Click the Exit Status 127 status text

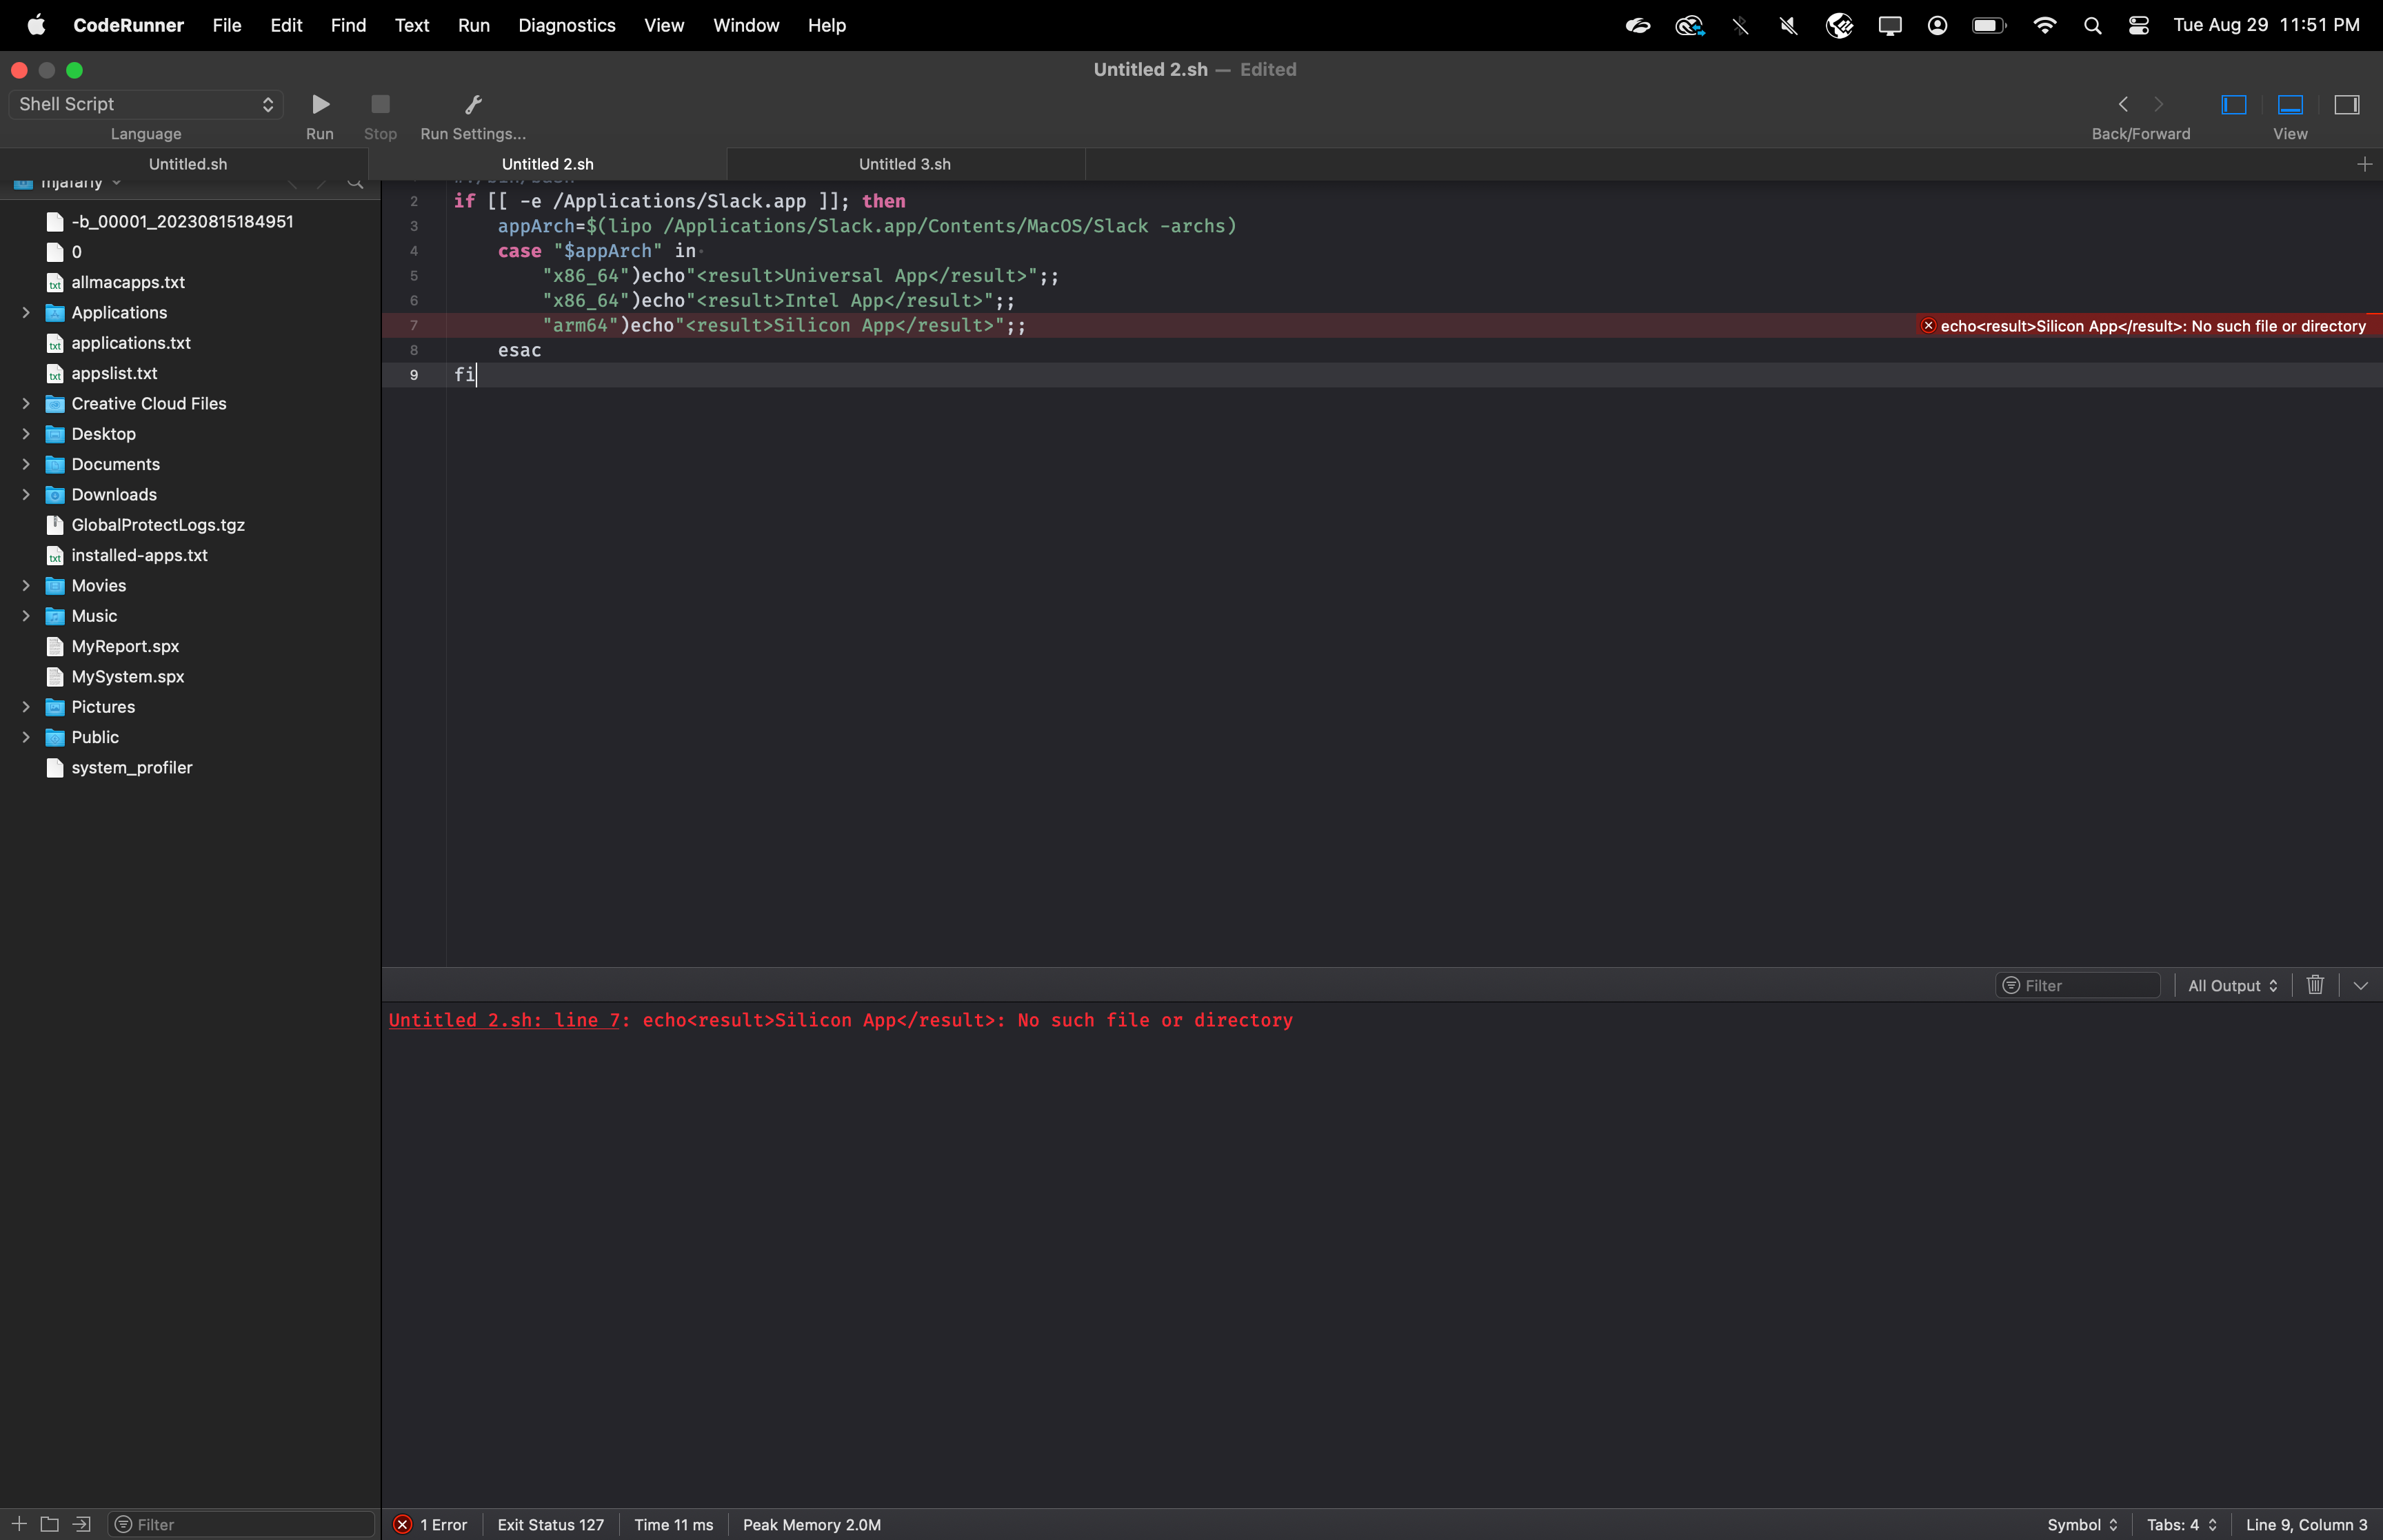[550, 1524]
